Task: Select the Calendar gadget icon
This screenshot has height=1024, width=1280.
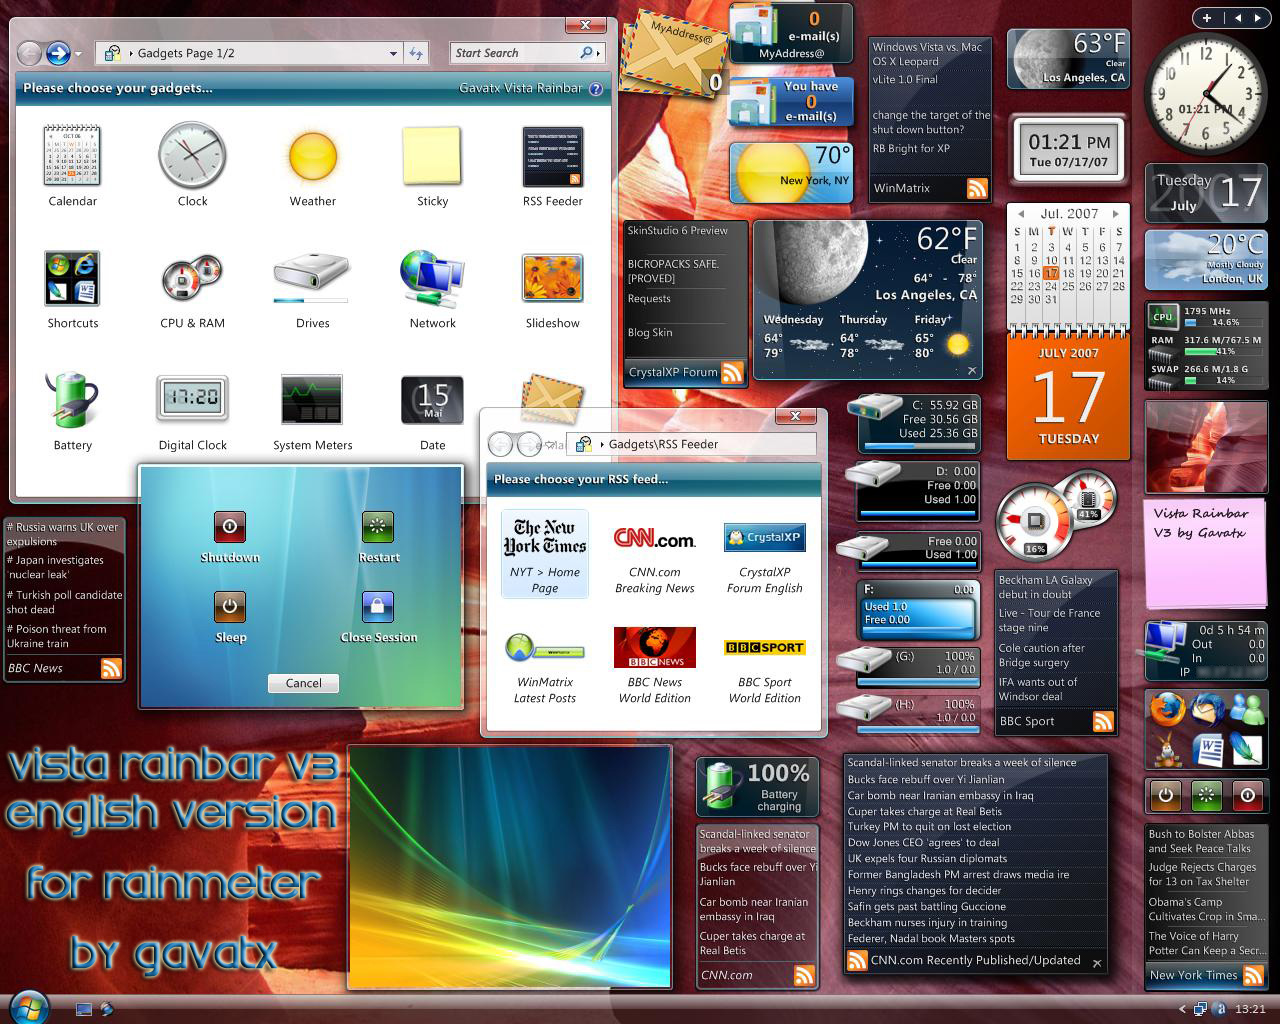Action: [x=72, y=156]
